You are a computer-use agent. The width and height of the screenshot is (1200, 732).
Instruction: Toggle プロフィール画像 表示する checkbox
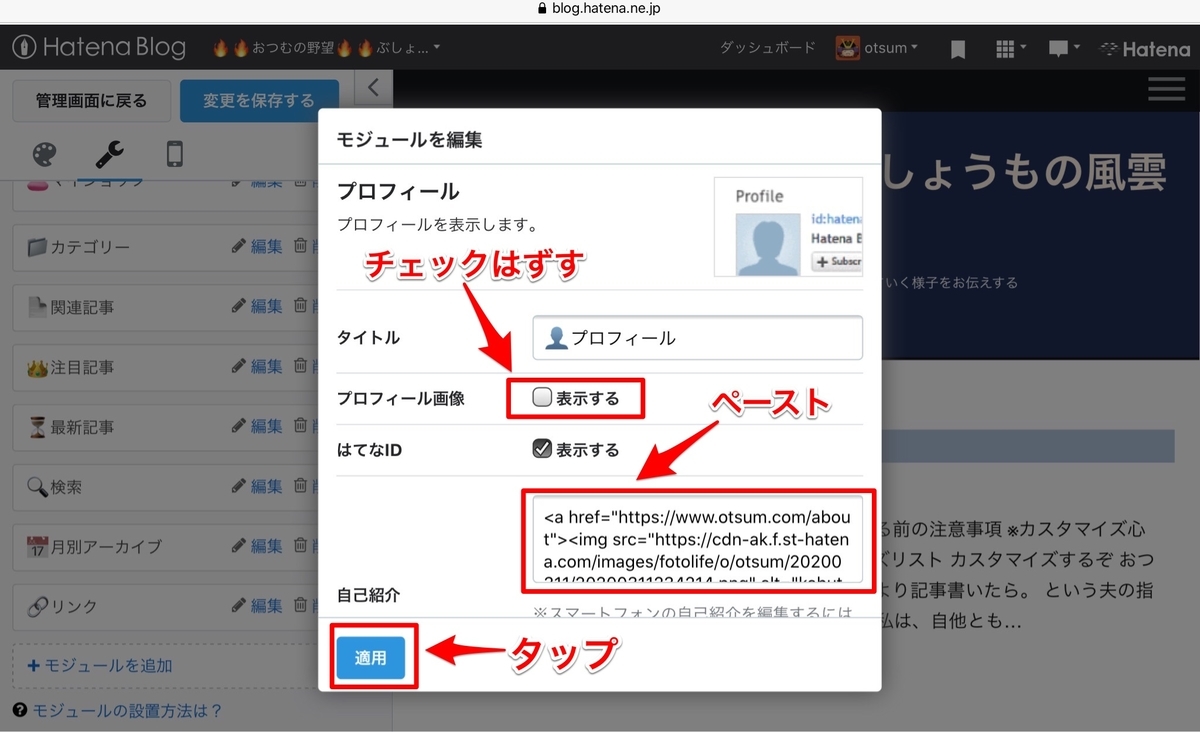pos(542,398)
